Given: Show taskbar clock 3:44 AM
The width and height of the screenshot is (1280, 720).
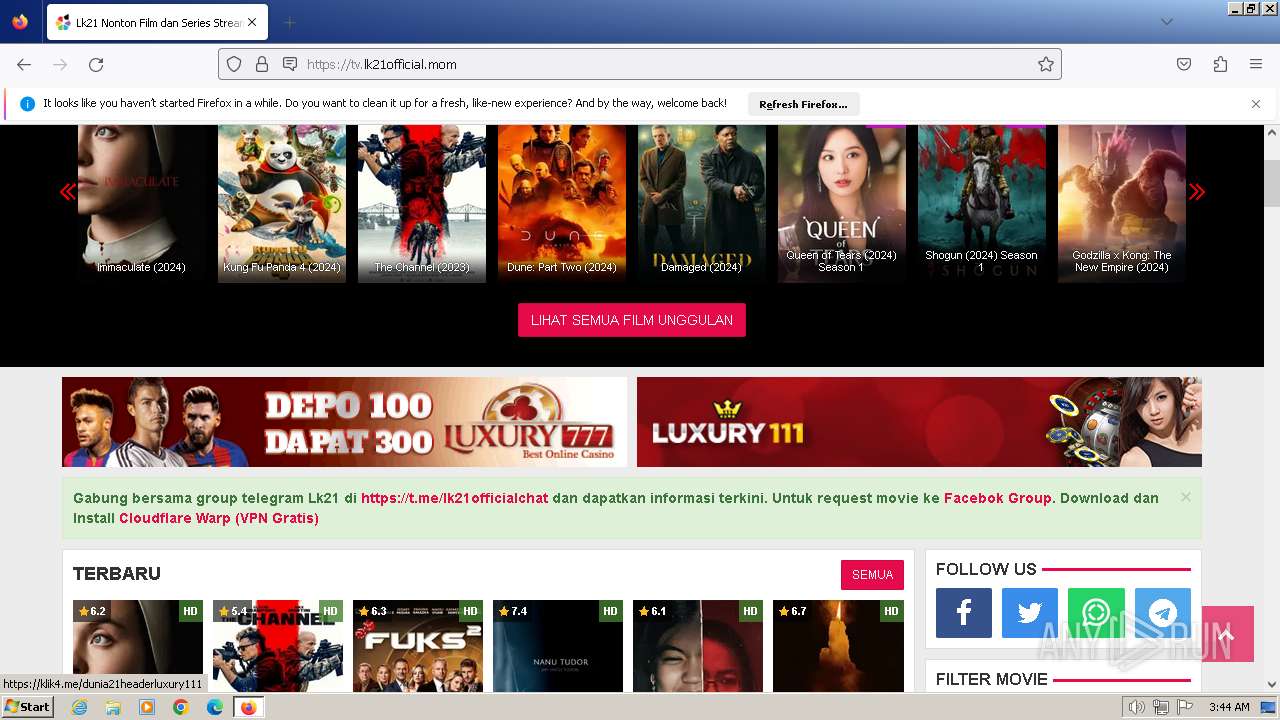Looking at the screenshot, I should (1229, 707).
